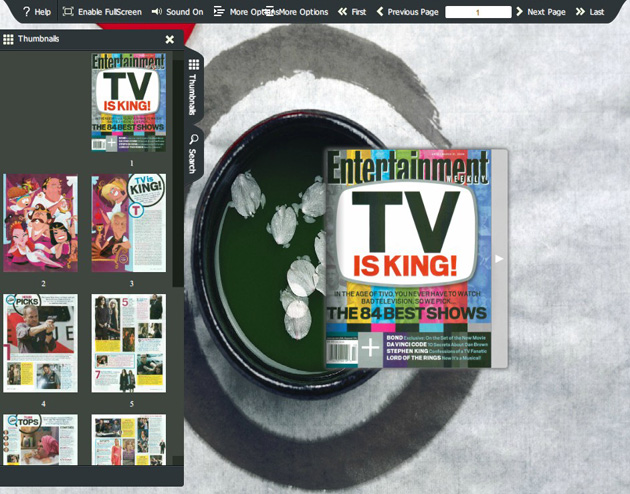Jump to the Last page
This screenshot has height=494, width=630.
(x=590, y=12)
